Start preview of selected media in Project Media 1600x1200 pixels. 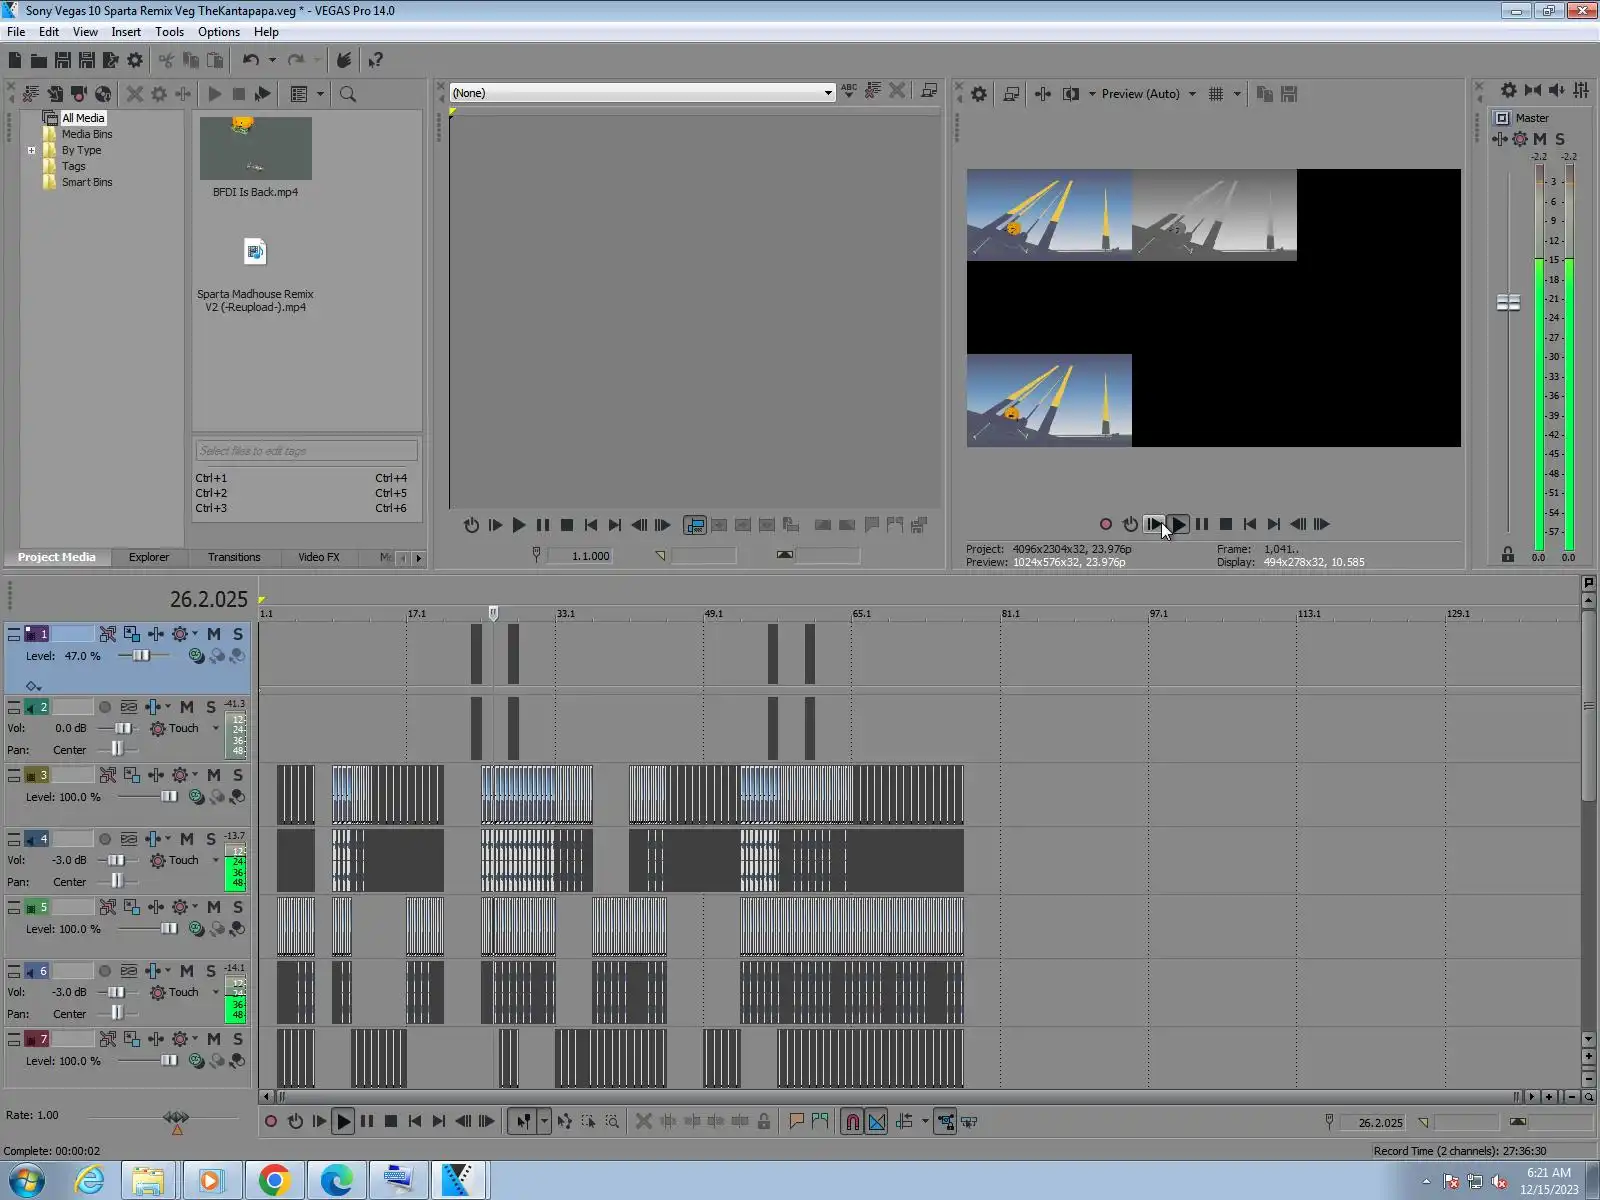pos(215,94)
